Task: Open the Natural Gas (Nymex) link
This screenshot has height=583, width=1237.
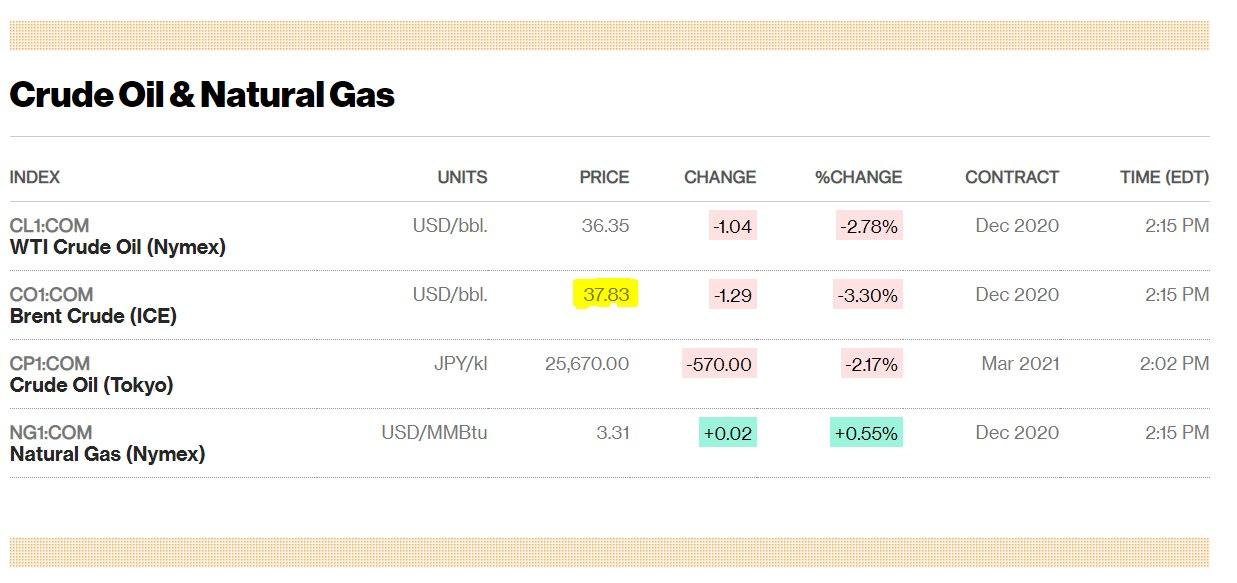Action: tap(107, 454)
